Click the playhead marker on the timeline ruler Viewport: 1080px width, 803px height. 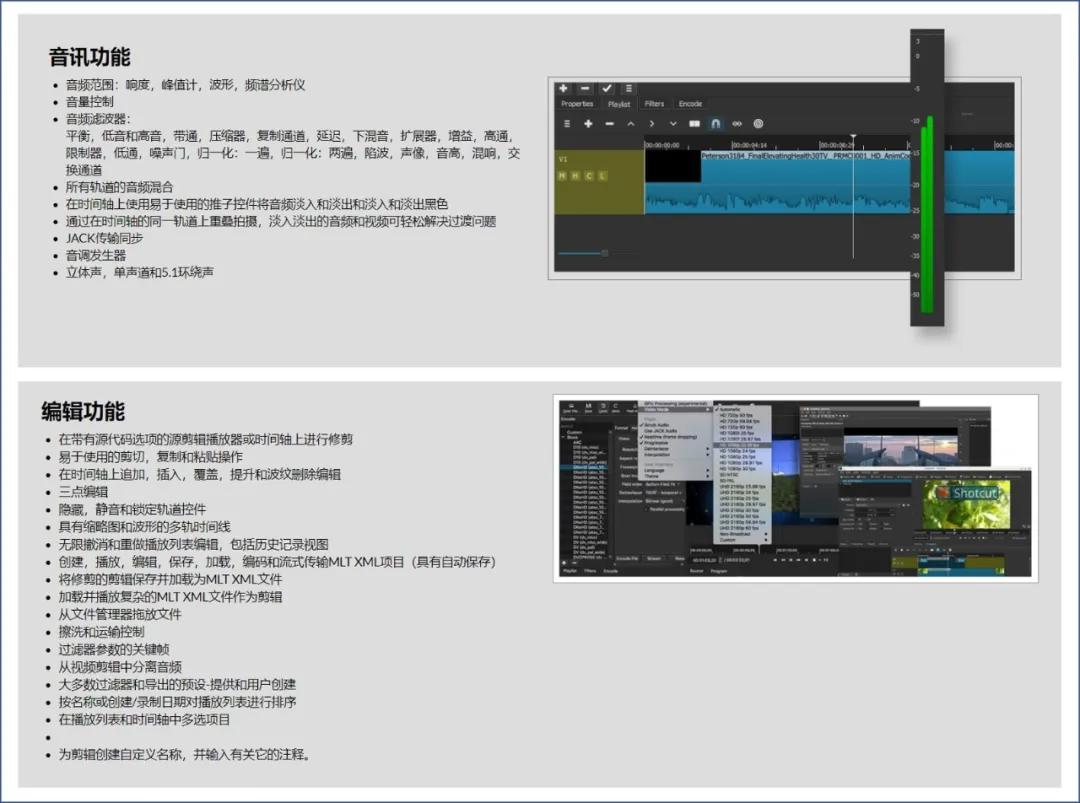pyautogui.click(x=853, y=136)
